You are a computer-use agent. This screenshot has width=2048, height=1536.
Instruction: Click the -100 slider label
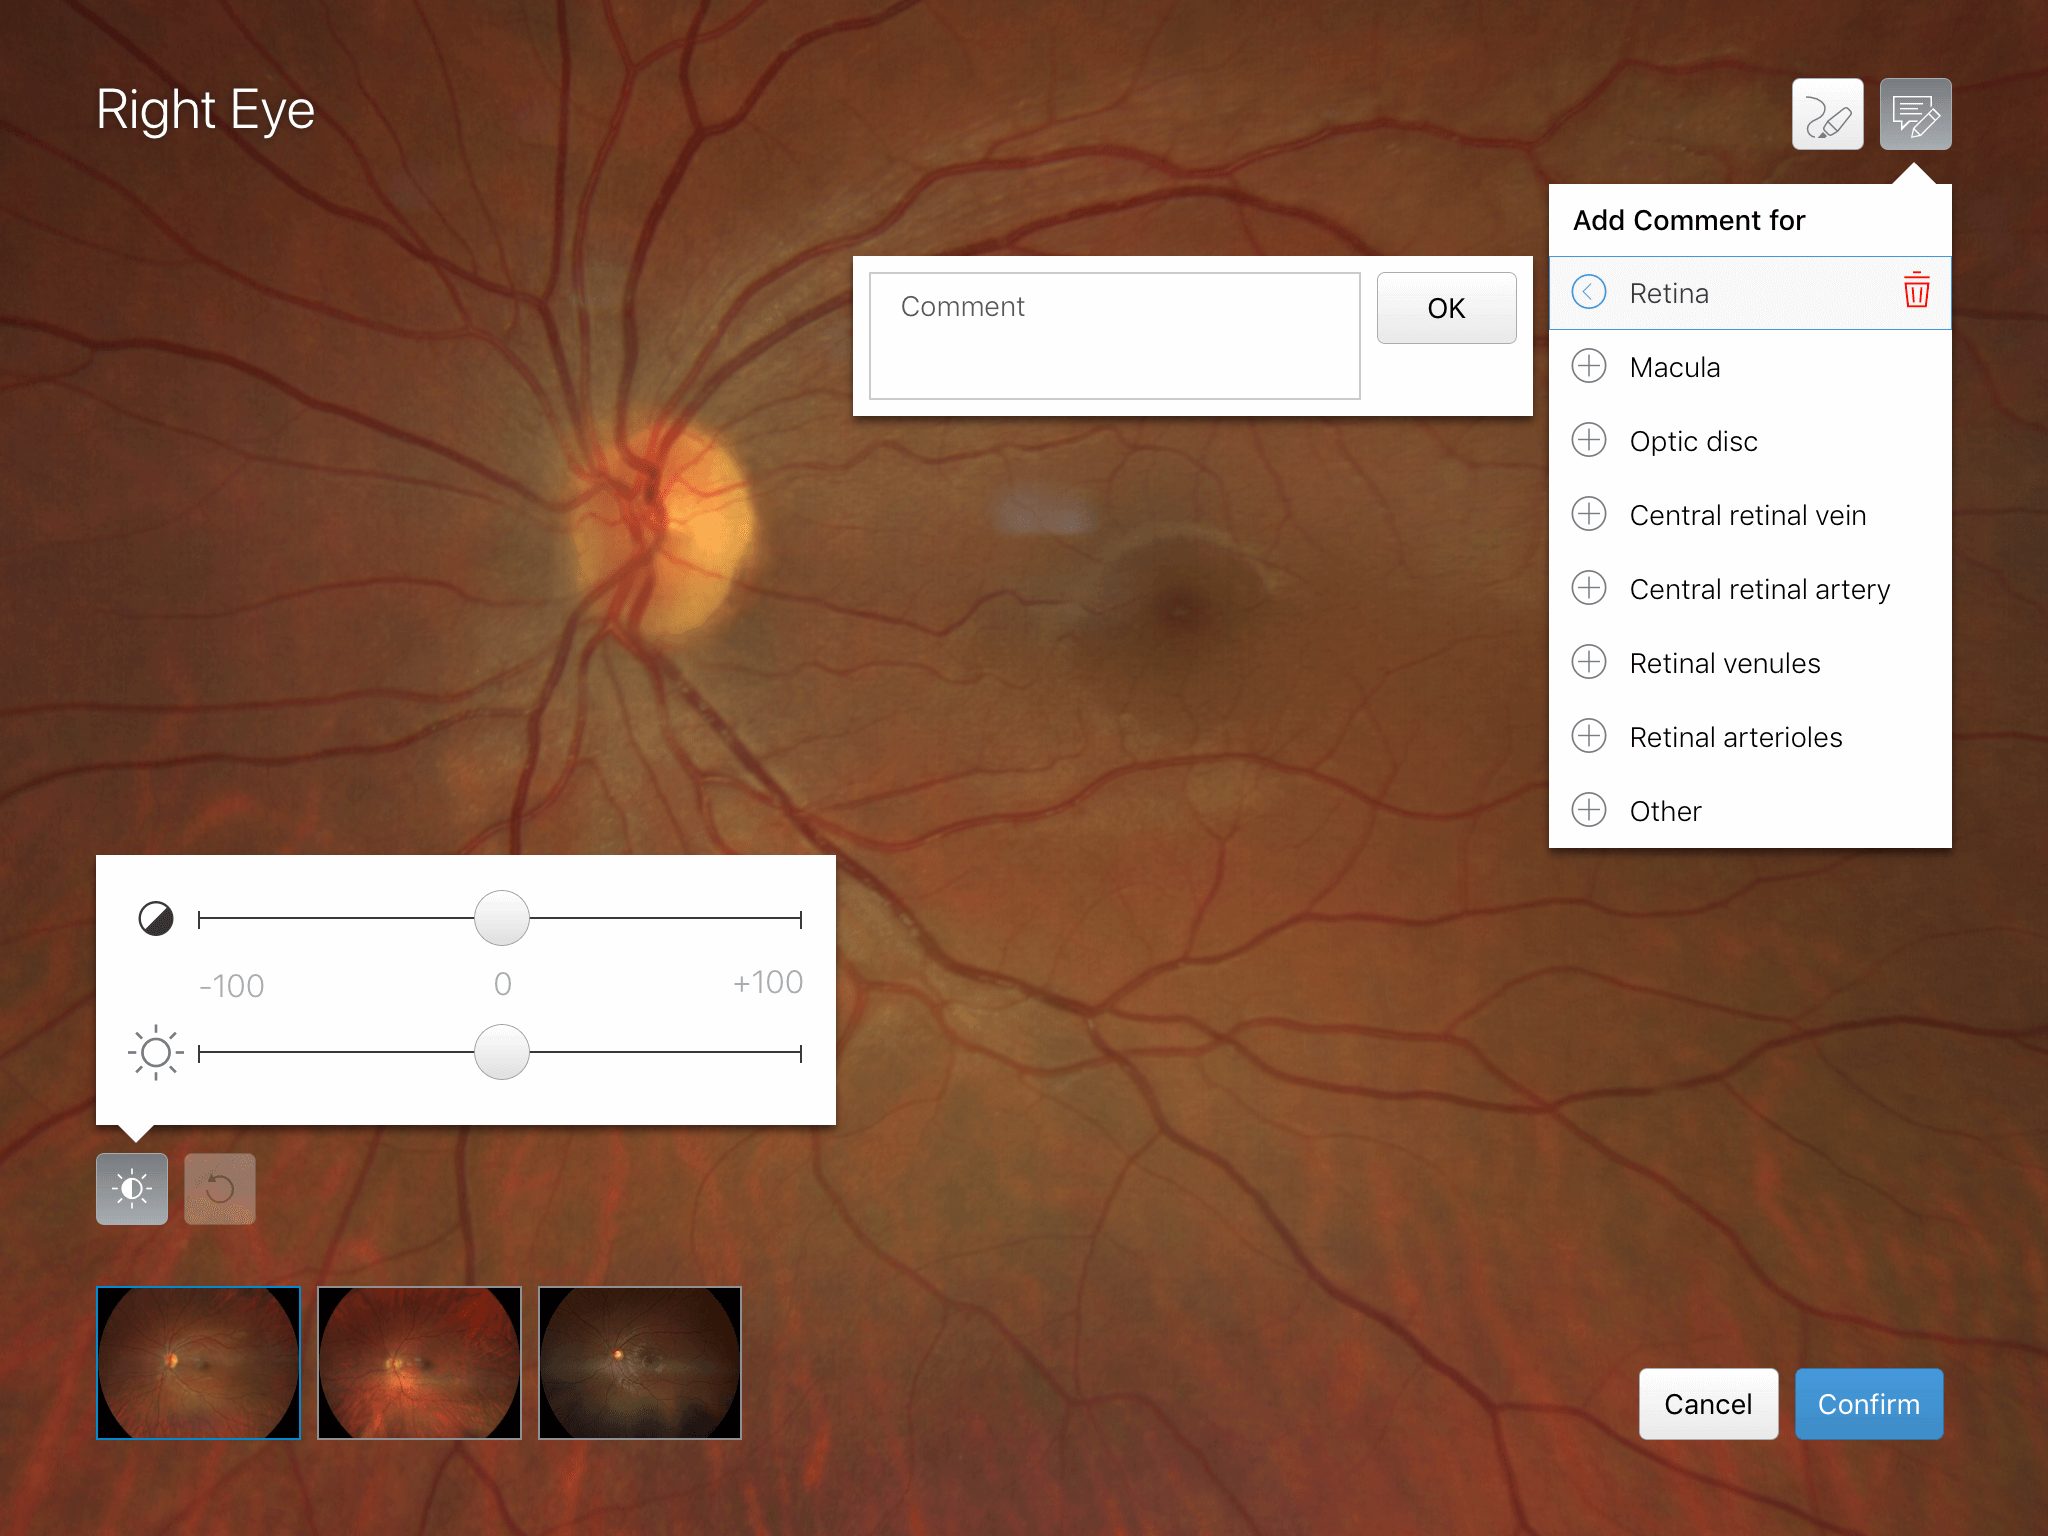tap(231, 986)
